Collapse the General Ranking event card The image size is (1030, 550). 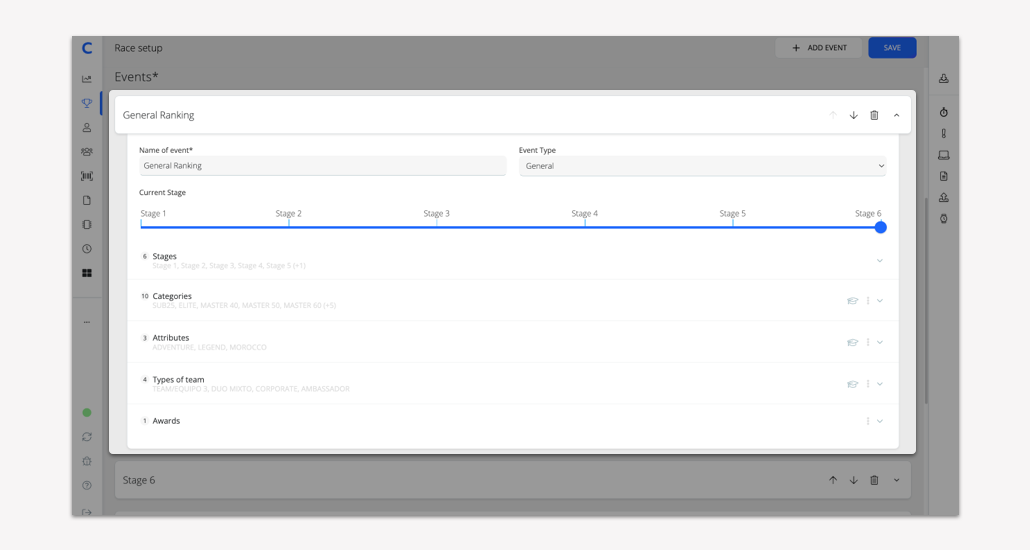[x=896, y=115]
